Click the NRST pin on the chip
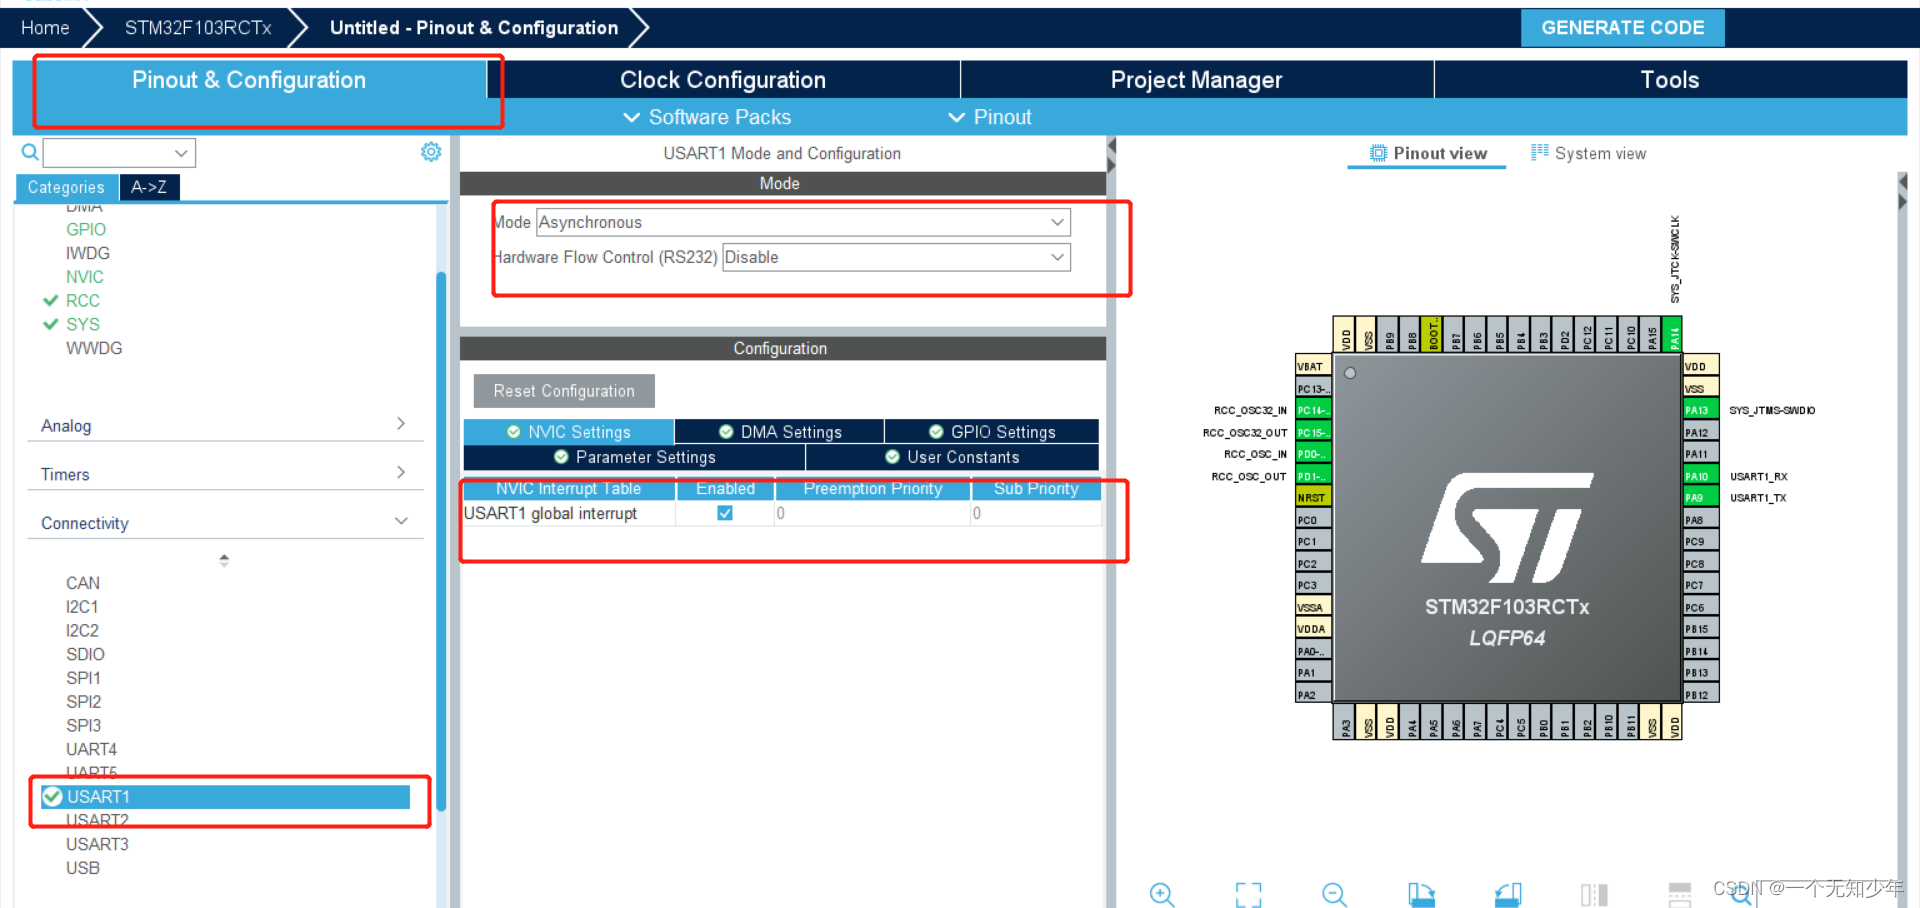1920x908 pixels. (1313, 497)
